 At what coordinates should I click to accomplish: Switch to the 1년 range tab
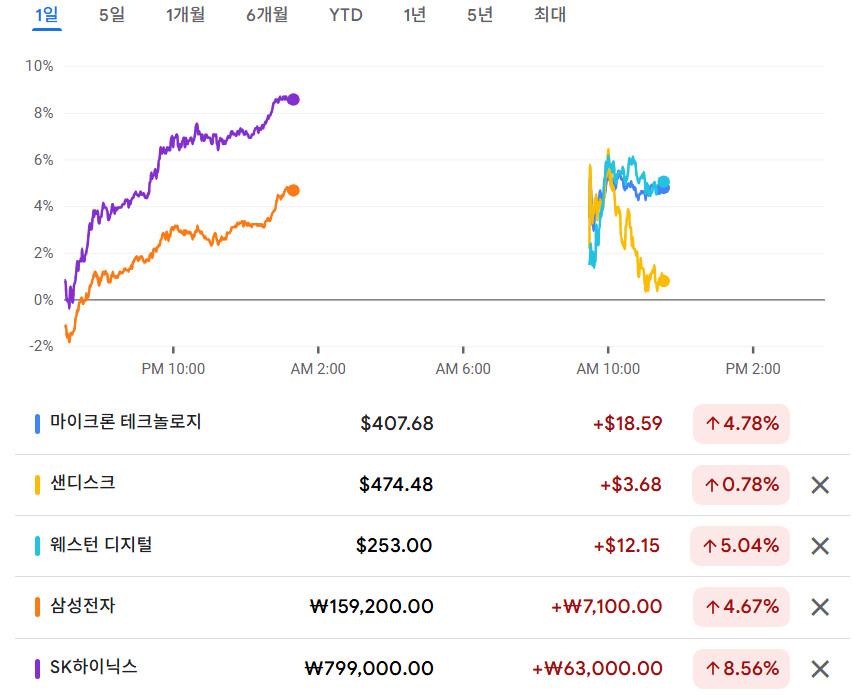click(414, 15)
